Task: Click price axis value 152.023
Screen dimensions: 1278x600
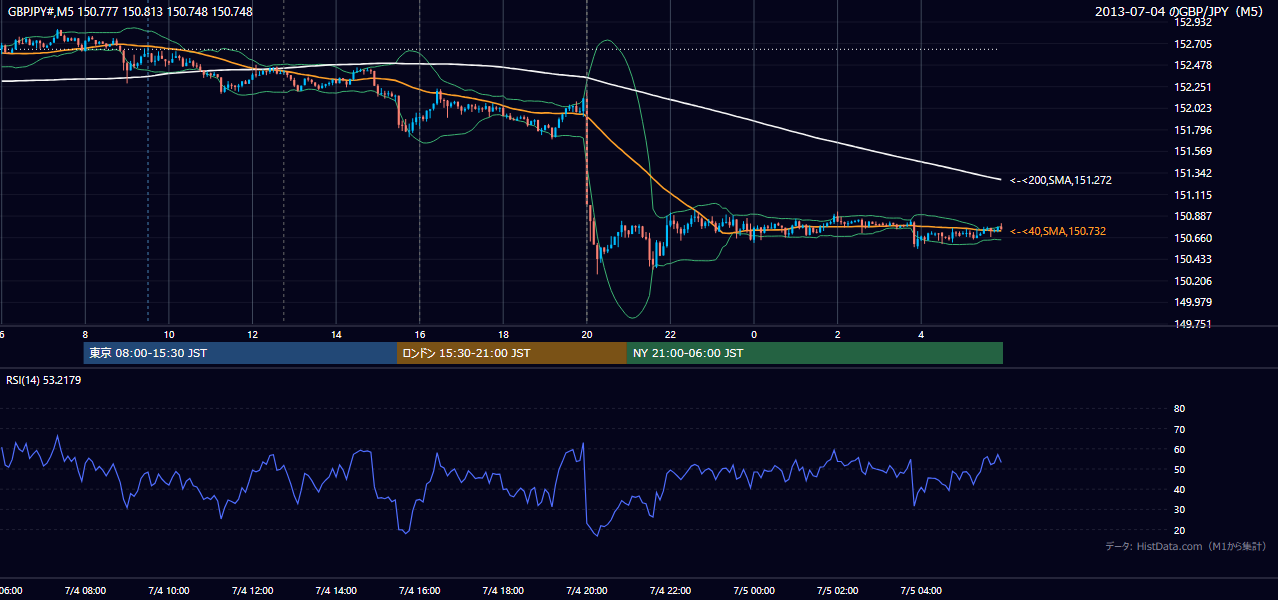Action: point(1193,109)
